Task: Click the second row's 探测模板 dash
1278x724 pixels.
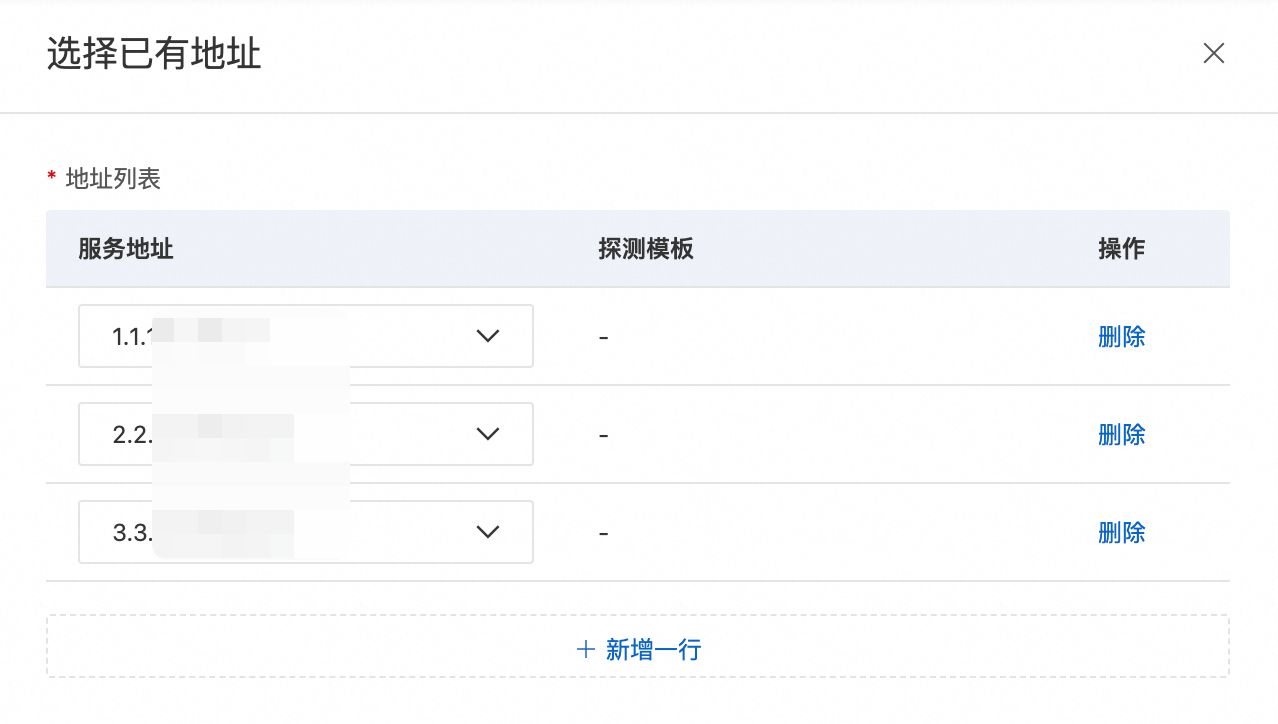Action: tap(604, 435)
